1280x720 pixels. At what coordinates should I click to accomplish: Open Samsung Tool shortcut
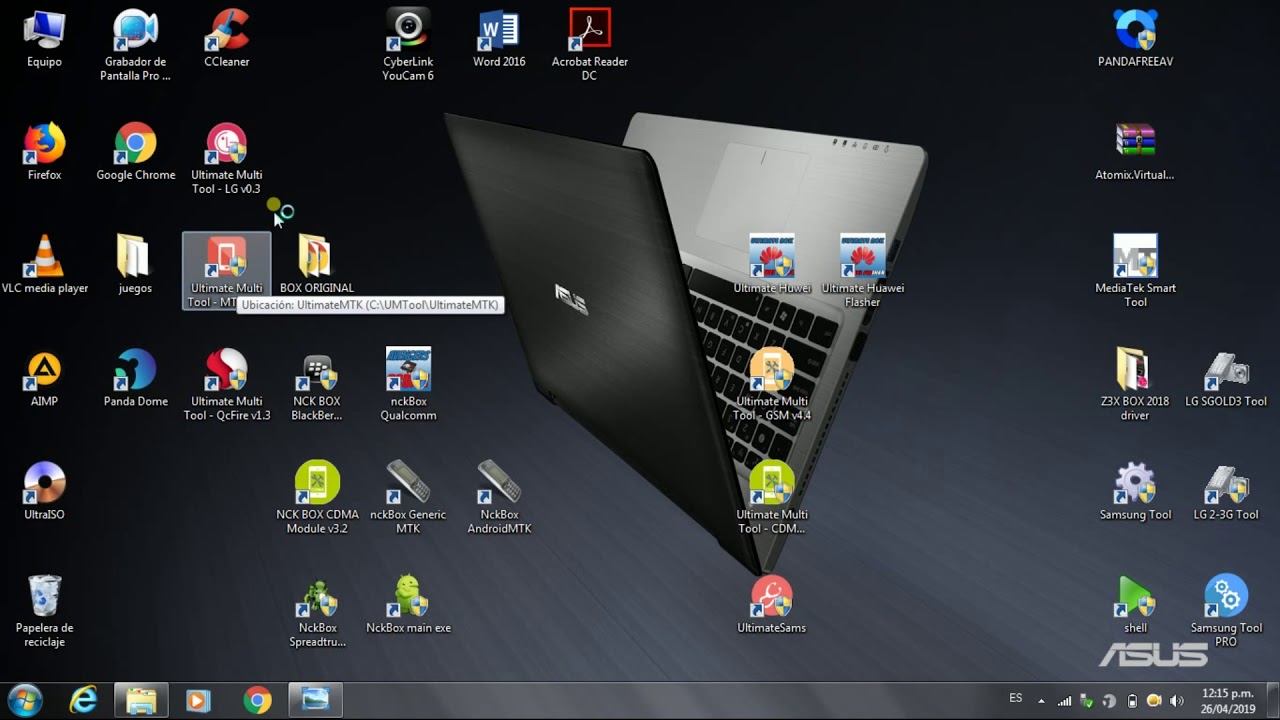[x=1135, y=491]
